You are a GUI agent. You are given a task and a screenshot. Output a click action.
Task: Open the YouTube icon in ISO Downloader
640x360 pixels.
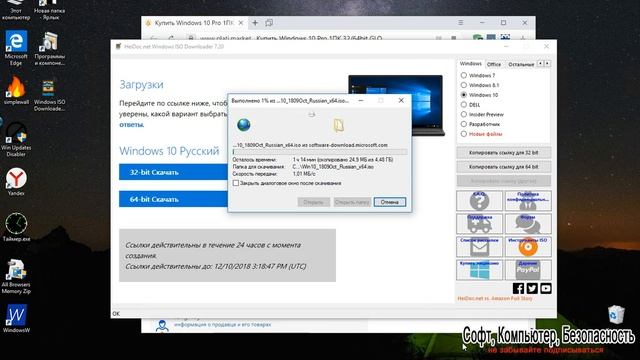click(x=546, y=289)
